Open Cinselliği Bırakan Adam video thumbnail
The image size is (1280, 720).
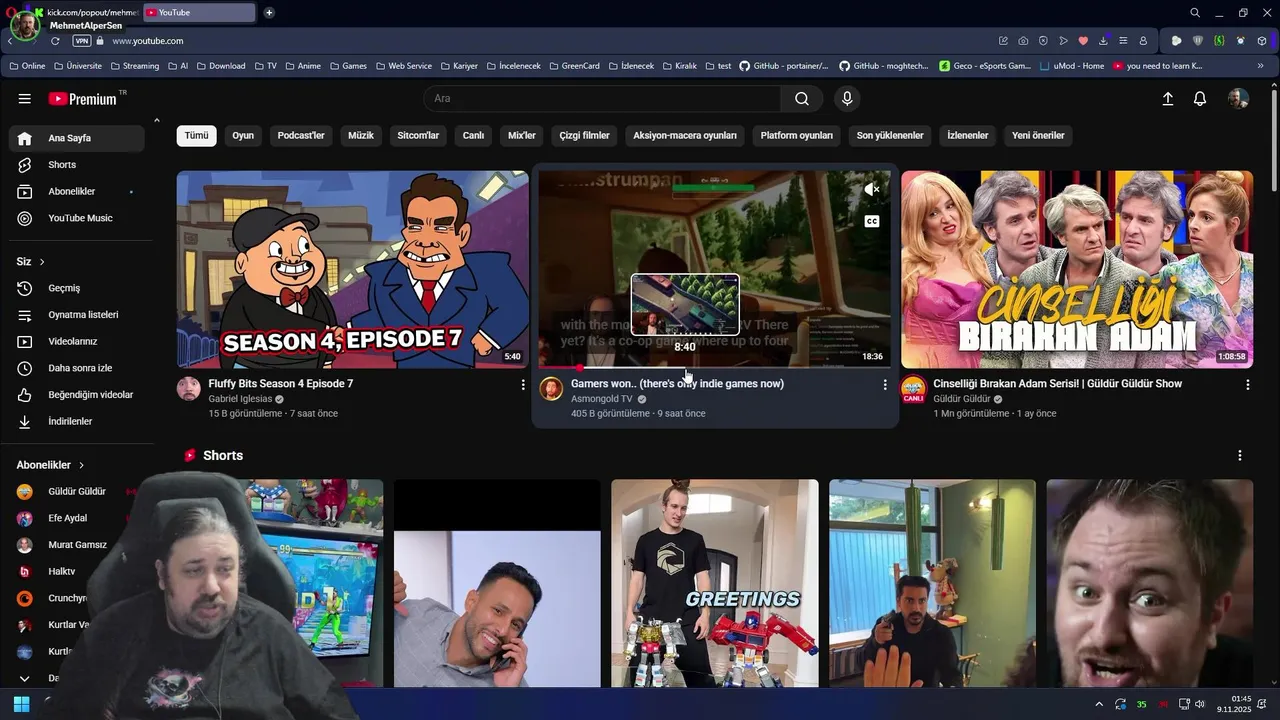click(x=1077, y=269)
